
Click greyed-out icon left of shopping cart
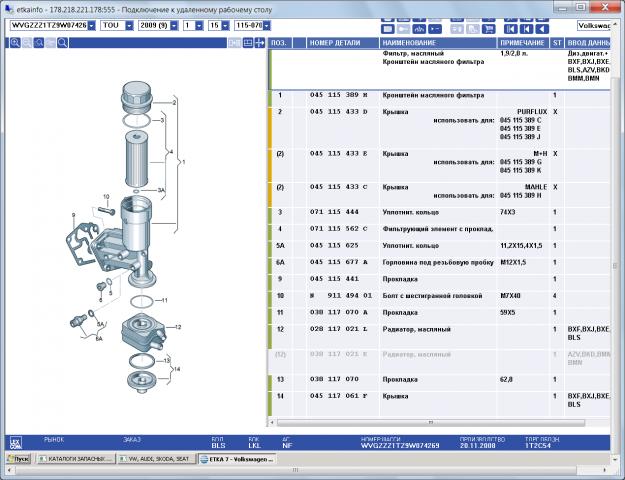473,29
